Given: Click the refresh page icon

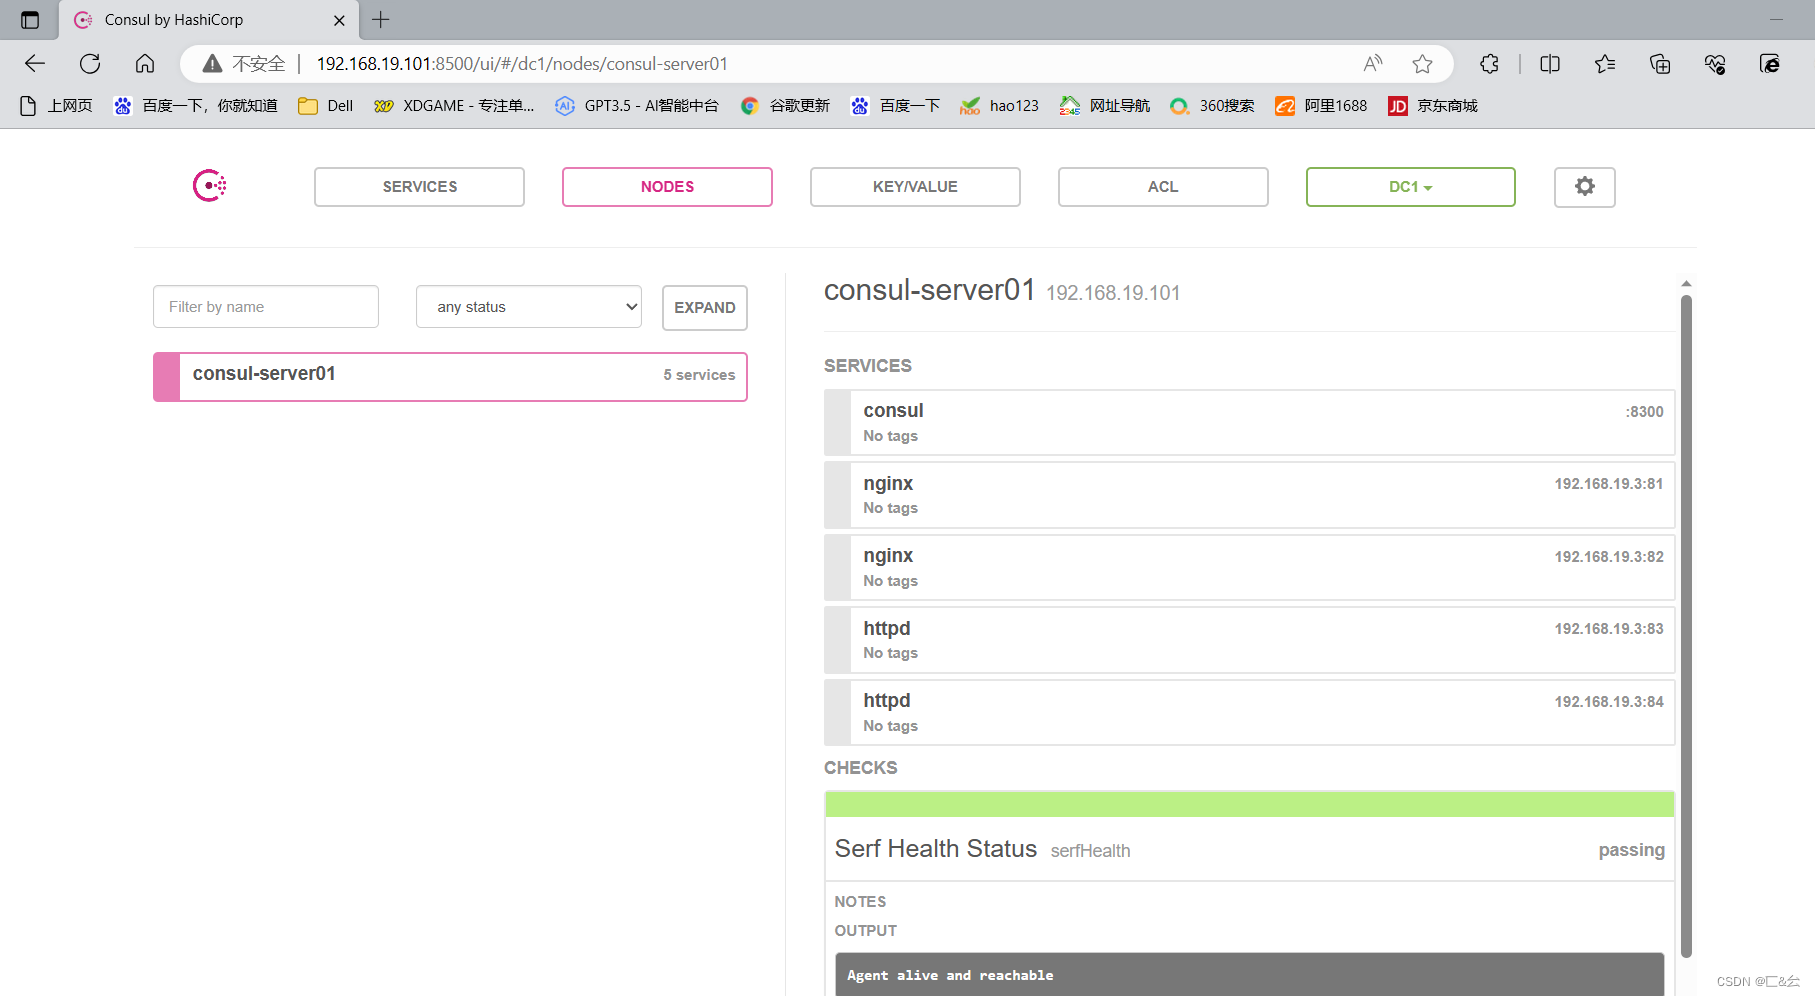Looking at the screenshot, I should (90, 63).
